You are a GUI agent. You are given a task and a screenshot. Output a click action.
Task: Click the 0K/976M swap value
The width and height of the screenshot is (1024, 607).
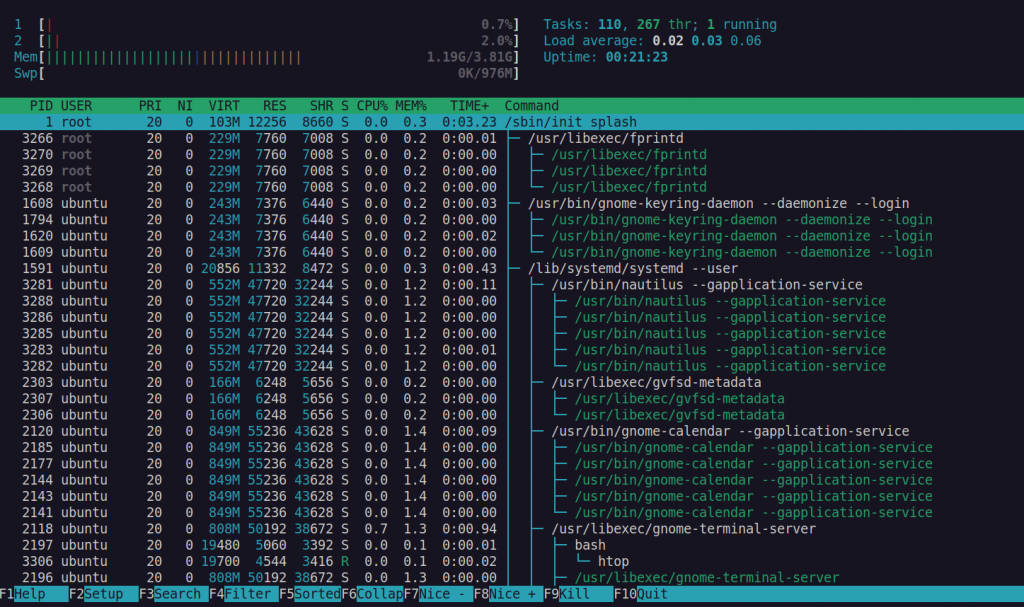[x=485, y=74]
